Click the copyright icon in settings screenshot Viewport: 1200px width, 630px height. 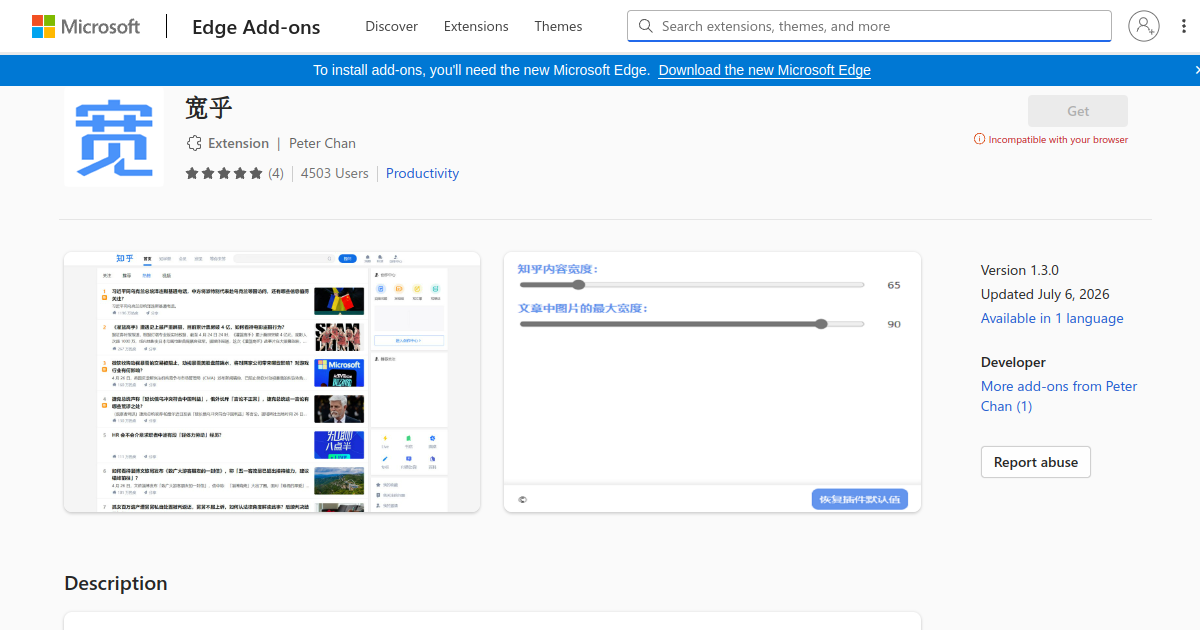coord(522,499)
